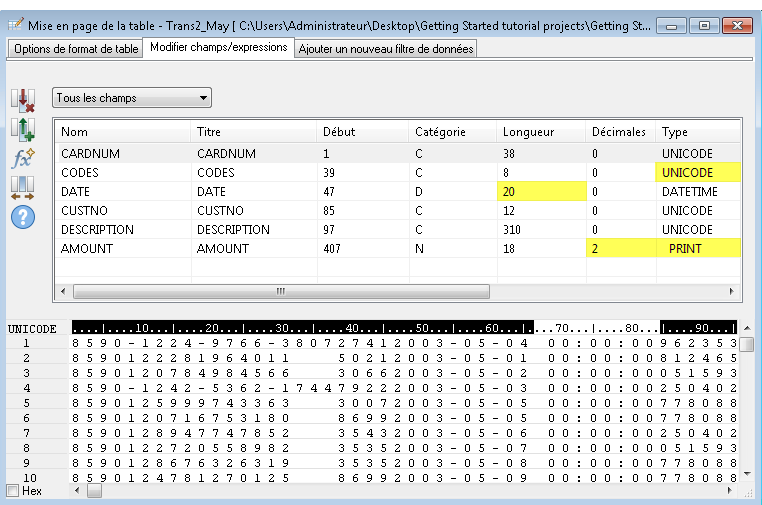Click the delete field icon with red X
Viewport: 762px width, 505px height.
click(x=22, y=100)
